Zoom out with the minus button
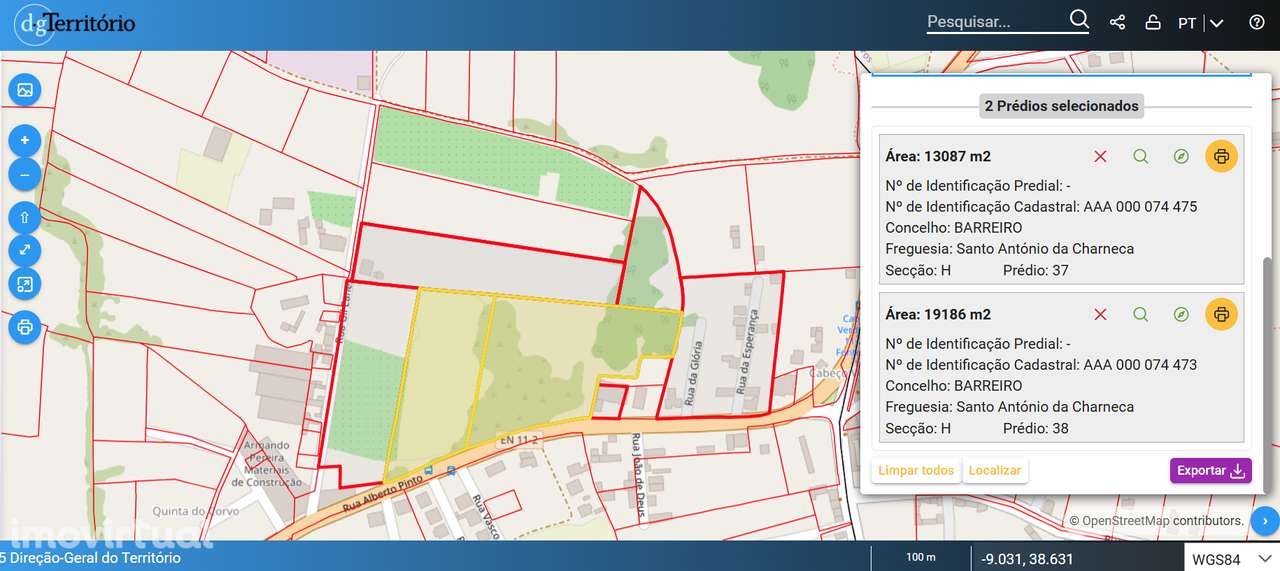This screenshot has width=1280, height=571. [x=25, y=174]
